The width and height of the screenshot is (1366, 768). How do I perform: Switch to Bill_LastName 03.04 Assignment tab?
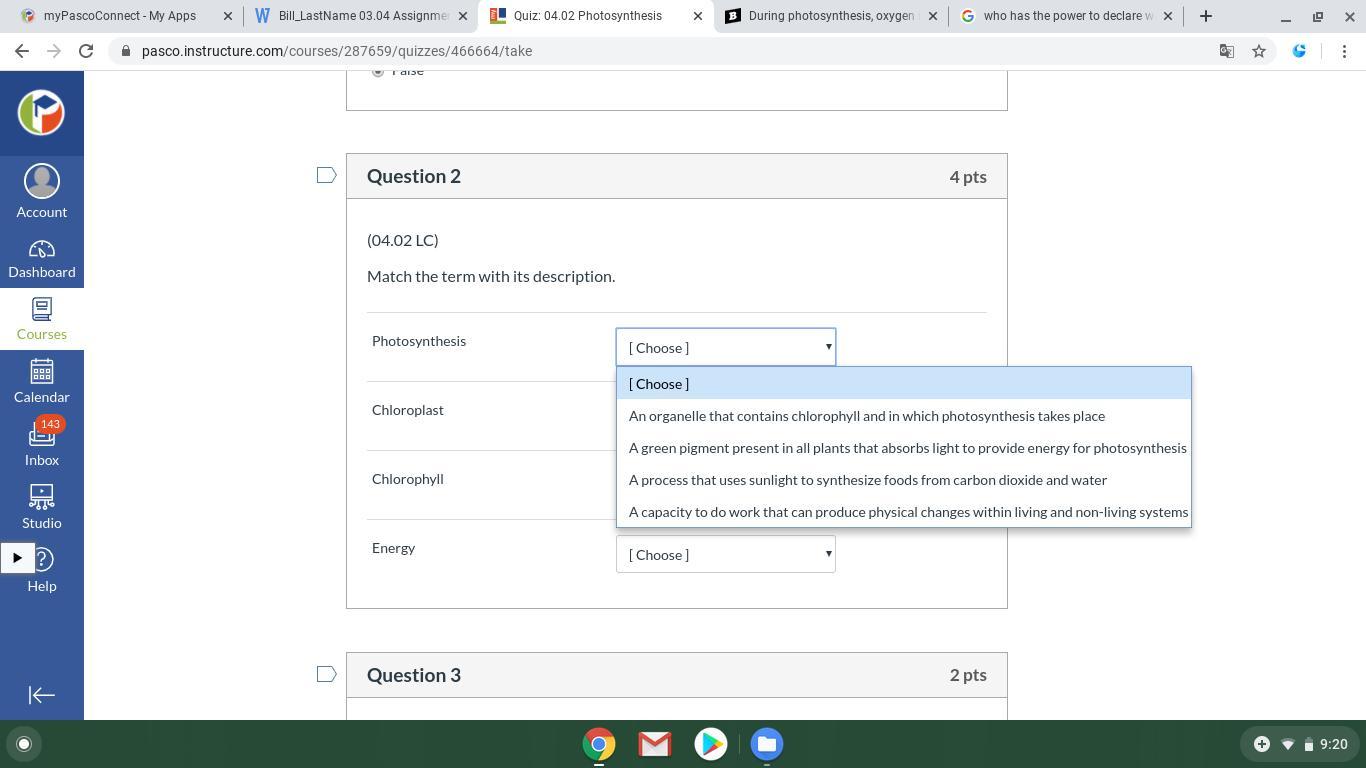tap(360, 16)
